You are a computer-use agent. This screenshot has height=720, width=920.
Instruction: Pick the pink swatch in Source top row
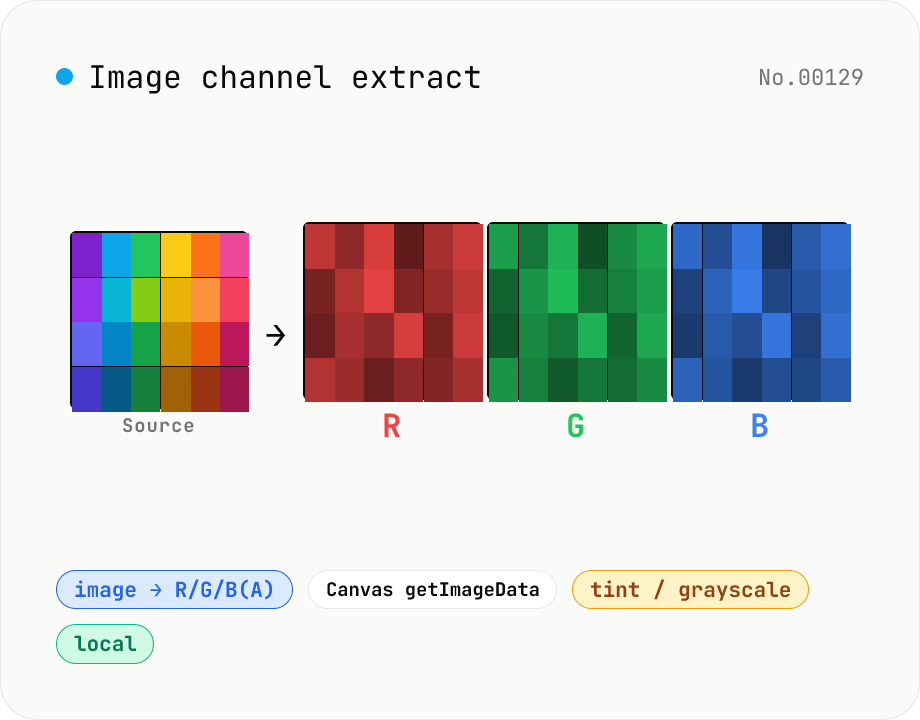point(235,255)
